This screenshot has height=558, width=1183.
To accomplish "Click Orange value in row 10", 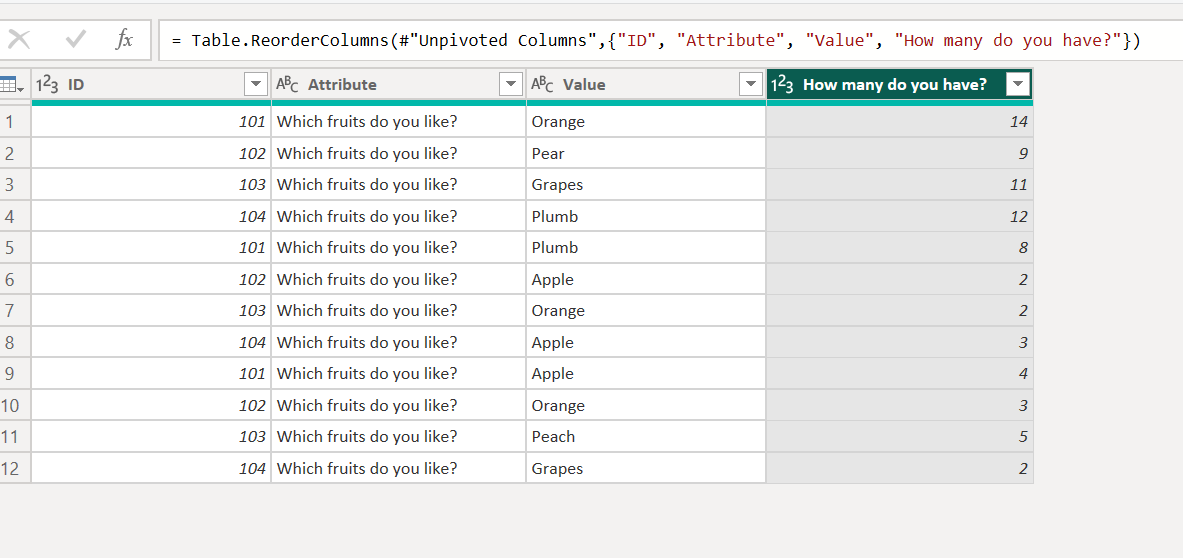I will pyautogui.click(x=646, y=406).
